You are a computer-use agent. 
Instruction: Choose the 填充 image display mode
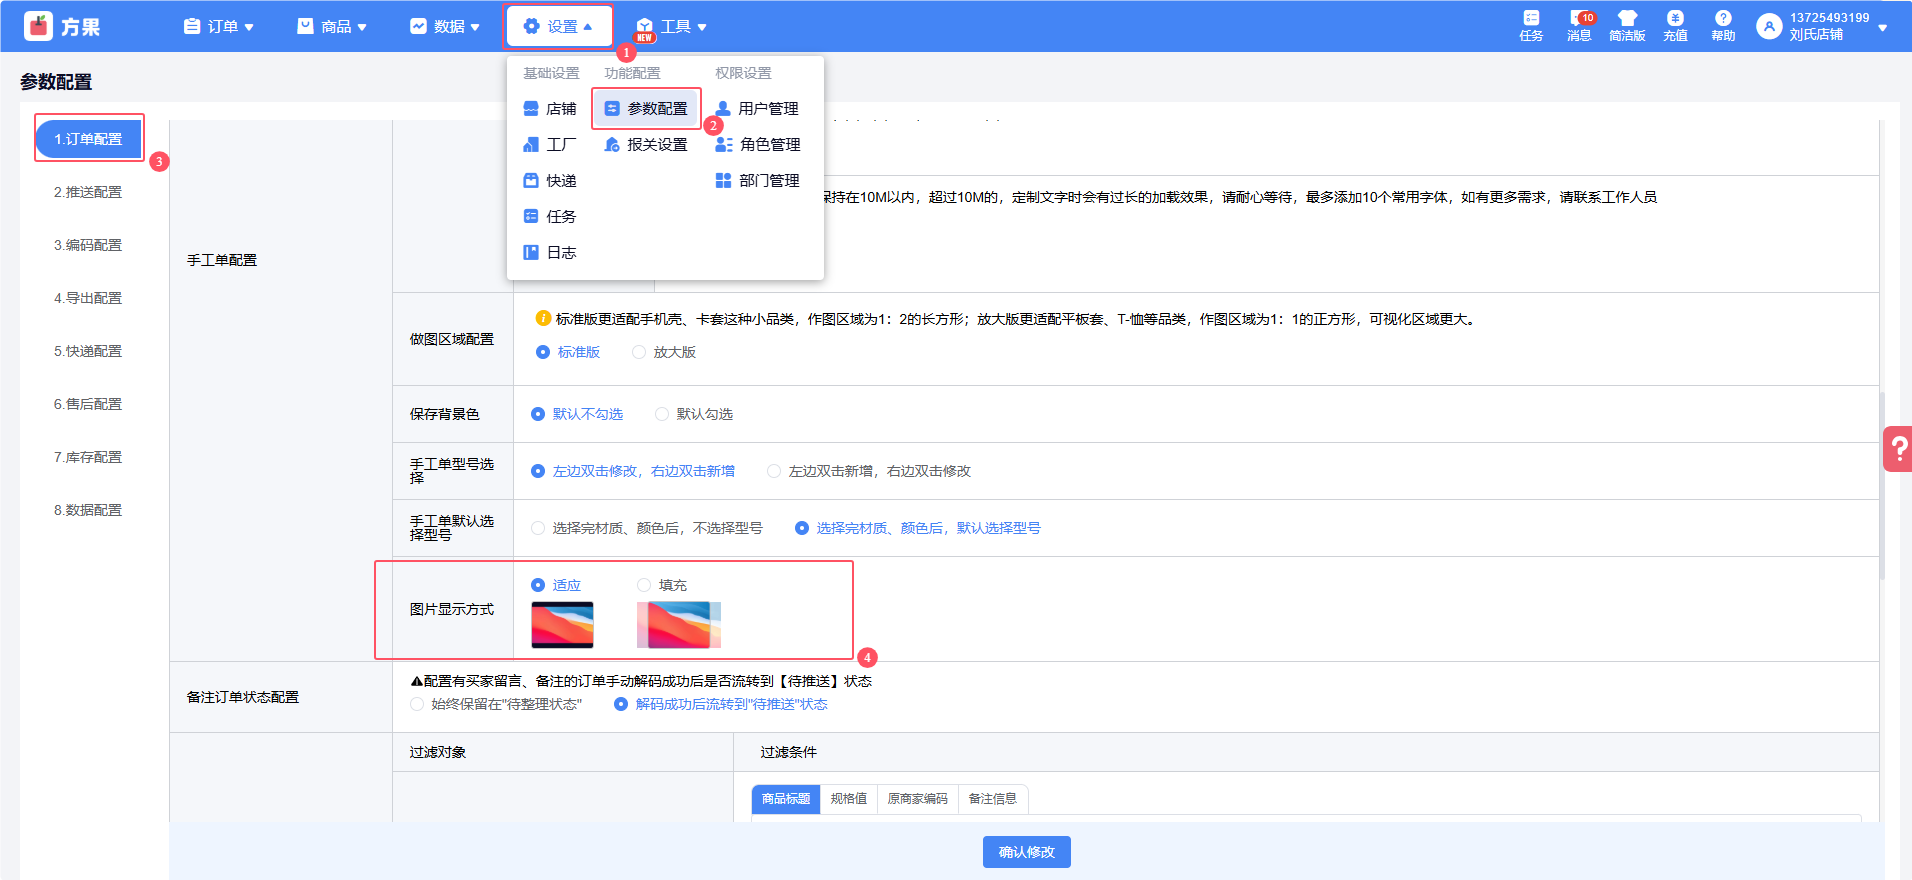click(x=644, y=585)
